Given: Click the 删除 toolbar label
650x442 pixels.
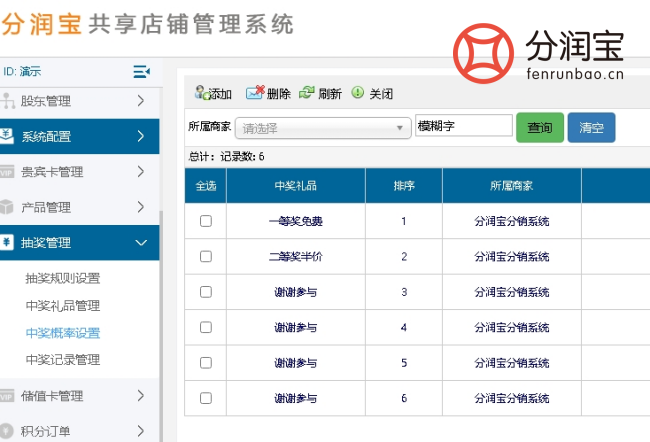Looking at the screenshot, I should 279,94.
